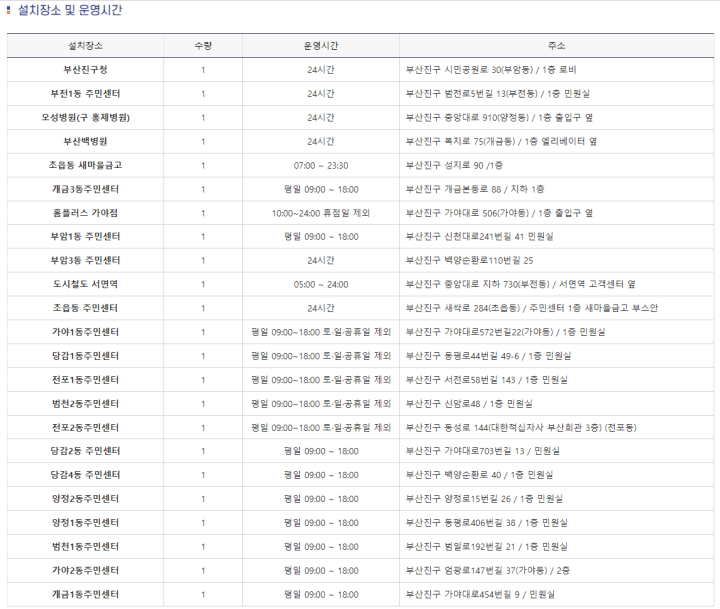Click the '양정2동주민센터' cell
Image resolution: width=720 pixels, height=609 pixels.
point(85,499)
